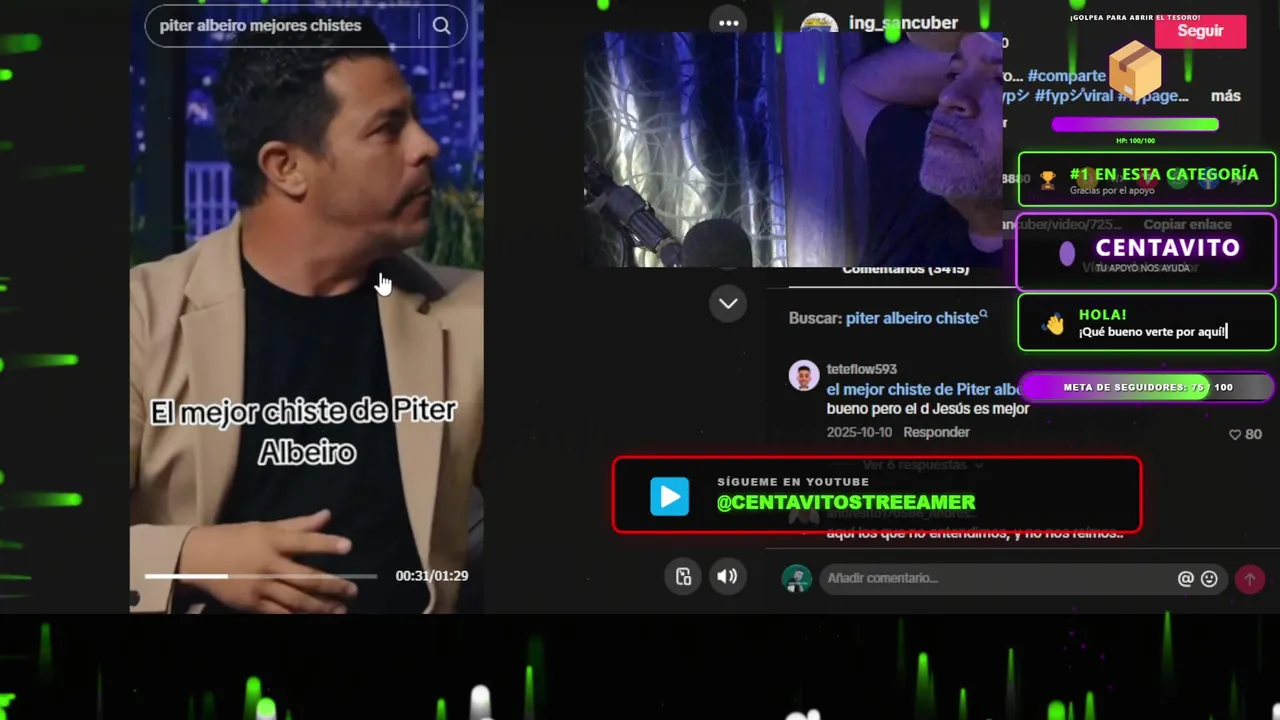
Task: Click the down chevron to next video
Action: pos(728,303)
